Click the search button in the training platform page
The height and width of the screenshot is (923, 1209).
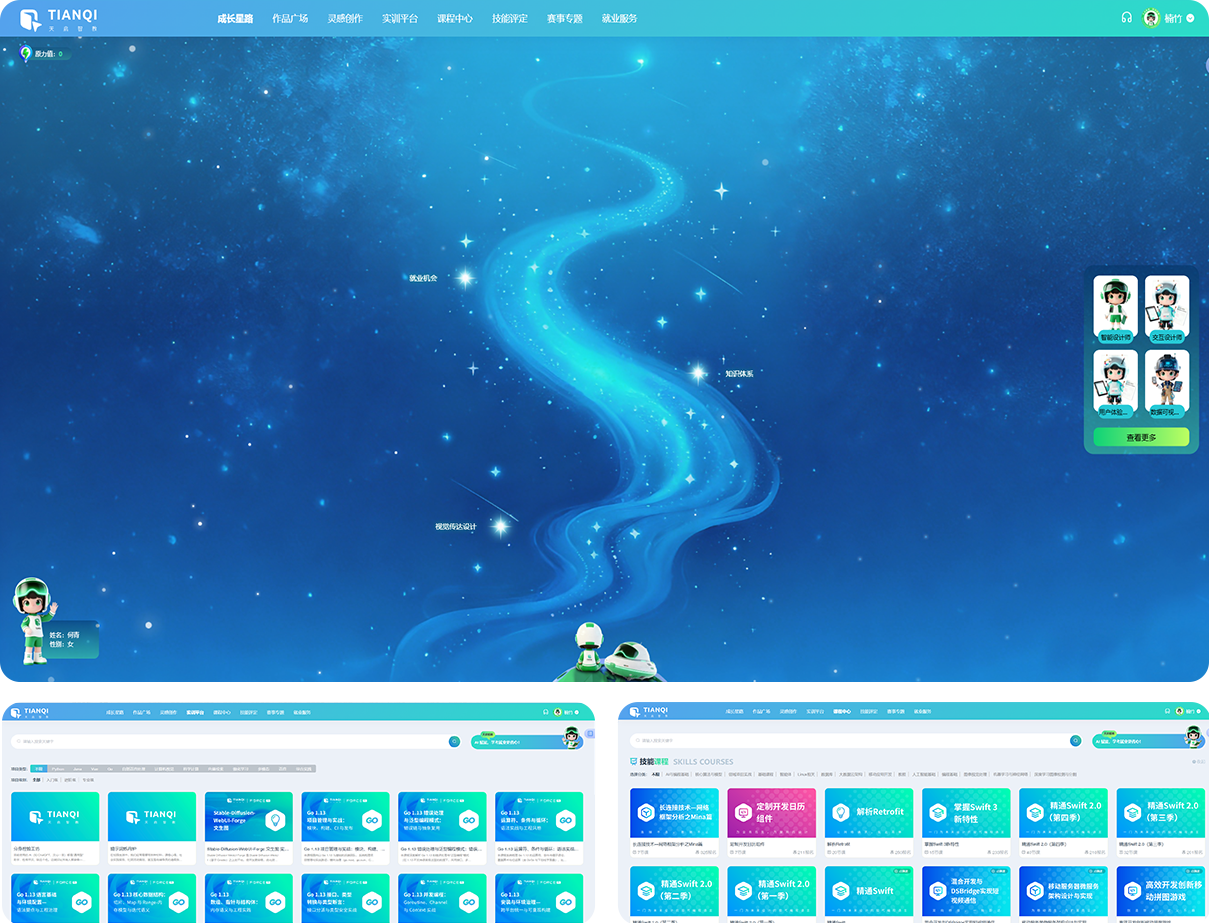point(455,741)
